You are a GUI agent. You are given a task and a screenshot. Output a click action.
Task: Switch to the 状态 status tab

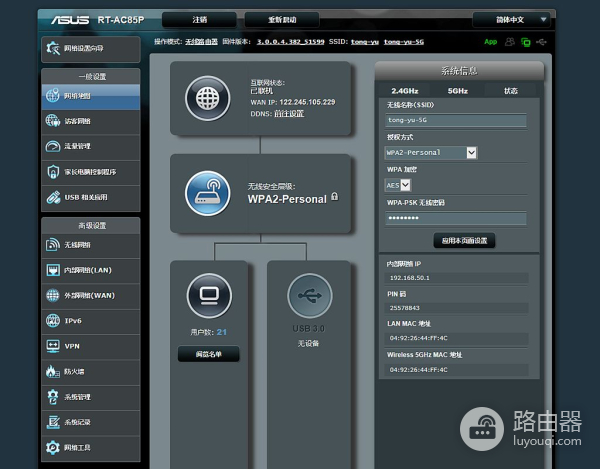coord(511,91)
